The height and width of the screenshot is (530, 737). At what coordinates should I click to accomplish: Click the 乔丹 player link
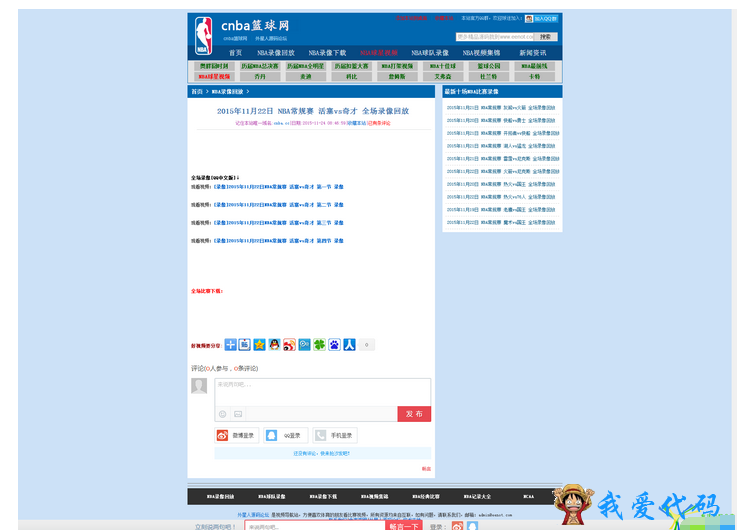260,77
